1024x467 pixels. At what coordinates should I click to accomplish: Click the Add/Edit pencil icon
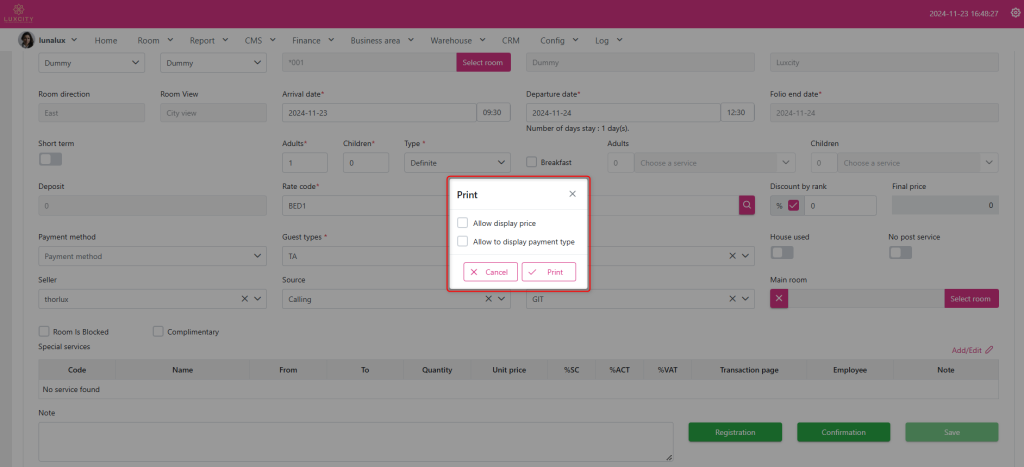989,350
